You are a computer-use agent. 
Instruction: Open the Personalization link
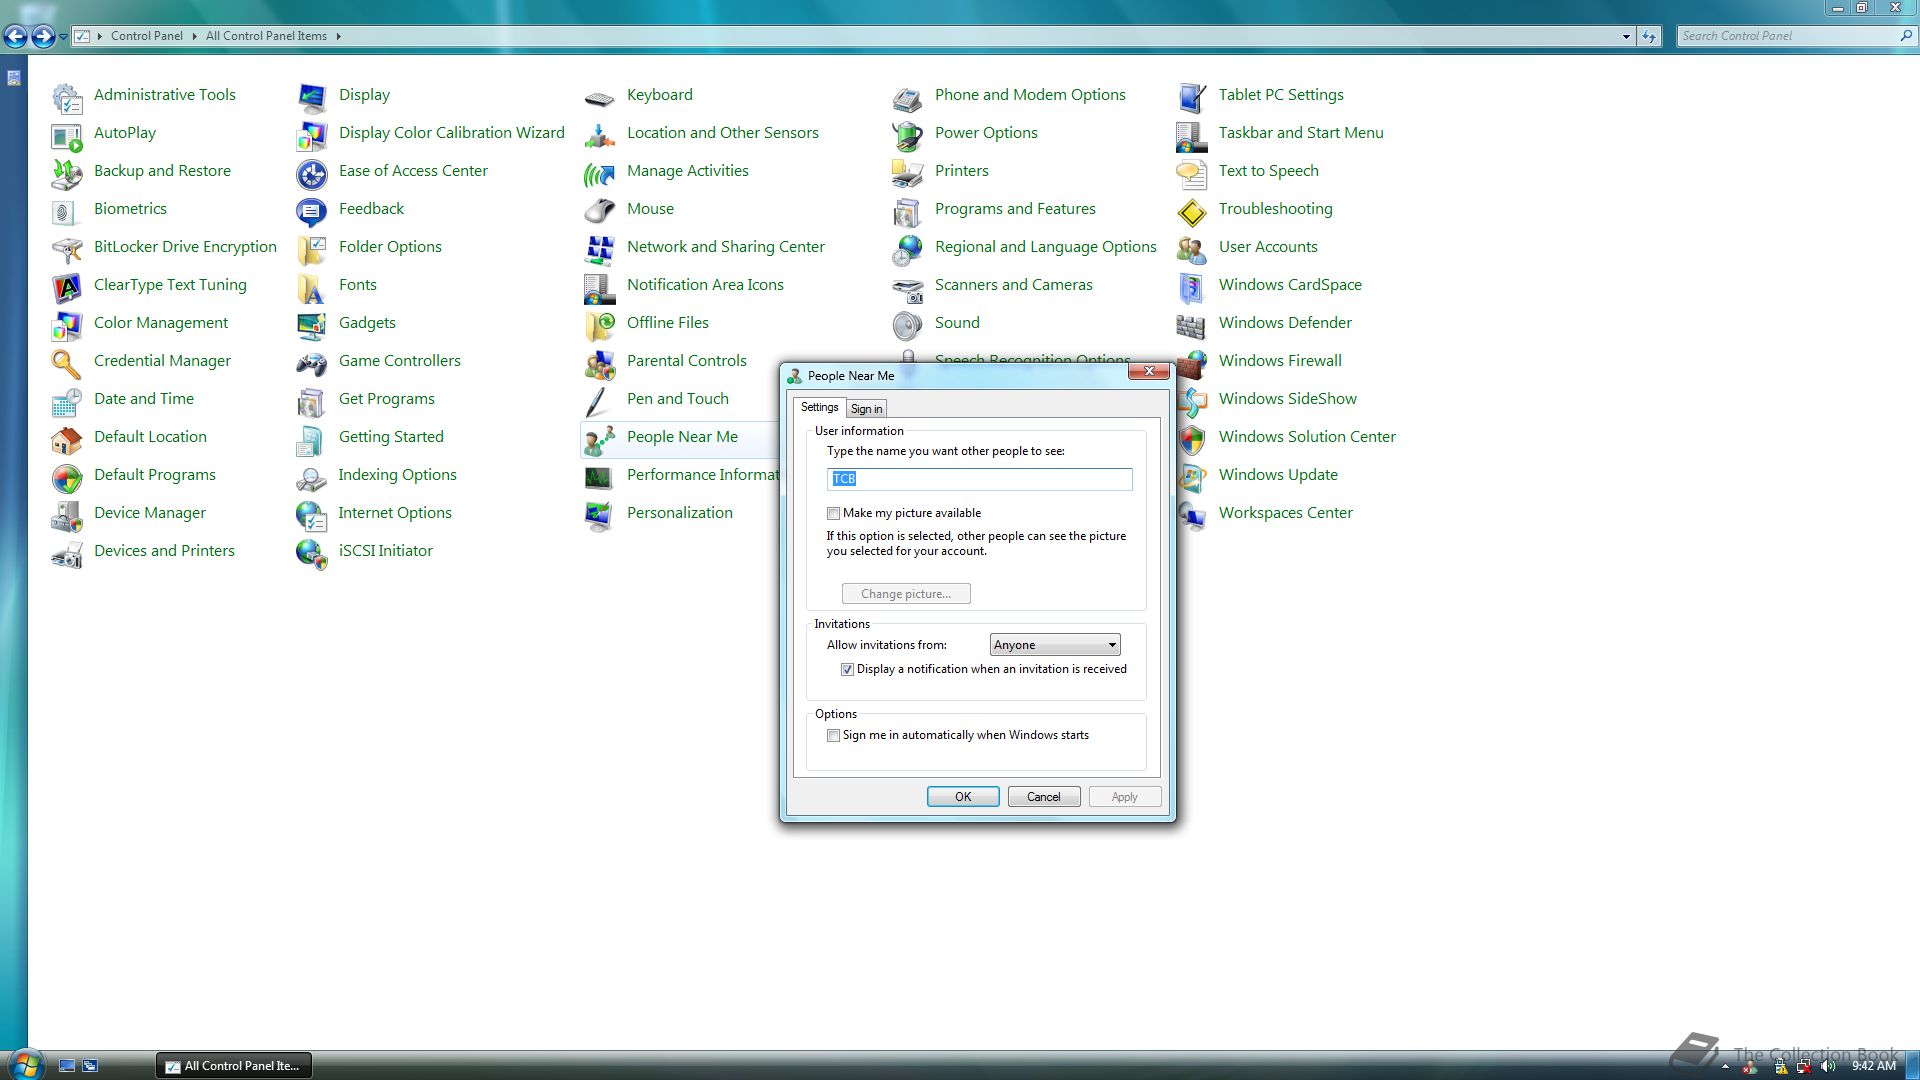[680, 513]
